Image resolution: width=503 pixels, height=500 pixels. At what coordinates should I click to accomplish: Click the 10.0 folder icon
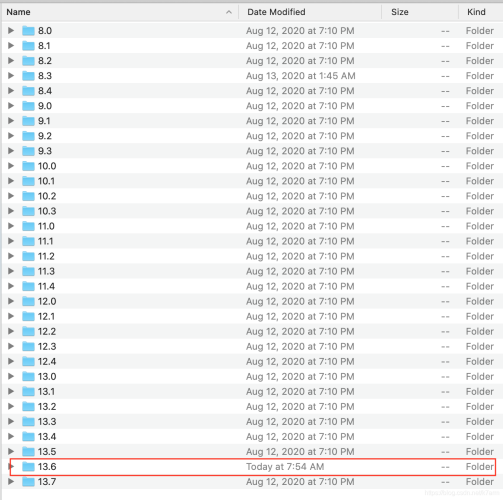28,166
